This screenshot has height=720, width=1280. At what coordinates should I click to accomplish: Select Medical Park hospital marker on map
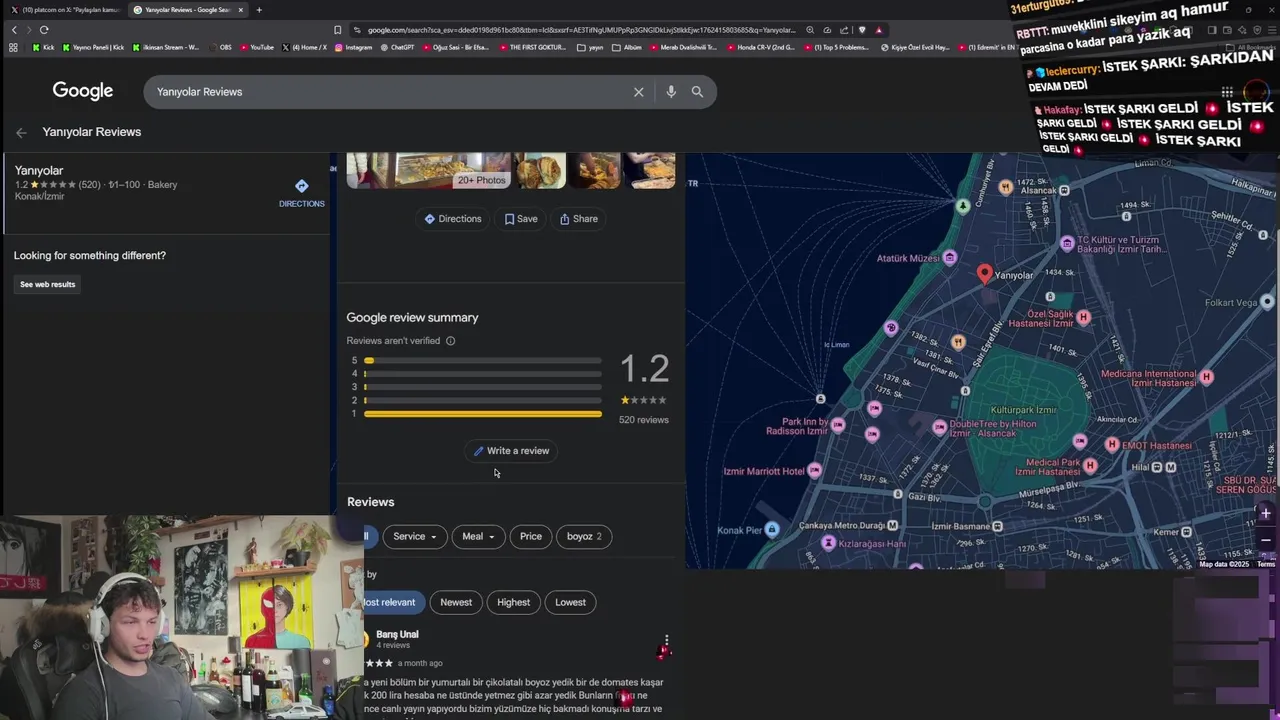point(1090,465)
